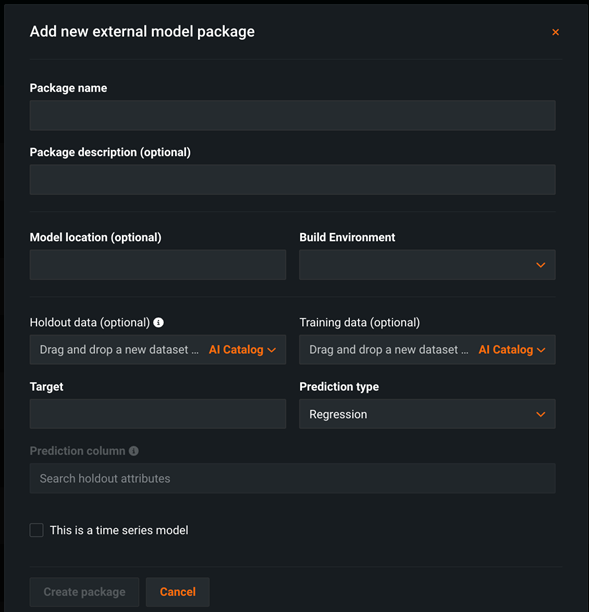Open AI Catalog menu for Training data
The width and height of the screenshot is (589, 612).
click(512, 350)
